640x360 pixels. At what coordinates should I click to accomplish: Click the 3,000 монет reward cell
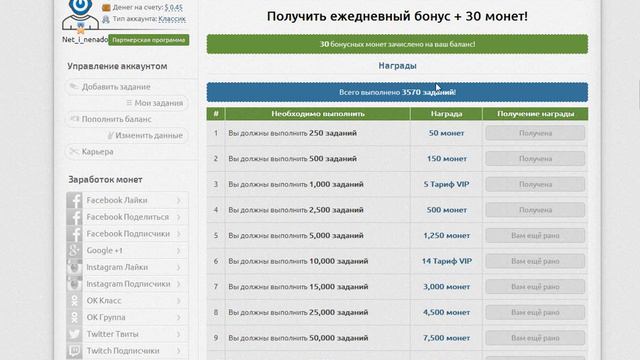pyautogui.click(x=446, y=287)
